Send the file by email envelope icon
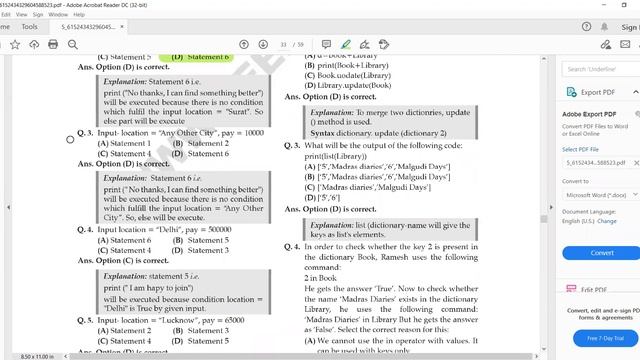 pyautogui.click(x=625, y=44)
